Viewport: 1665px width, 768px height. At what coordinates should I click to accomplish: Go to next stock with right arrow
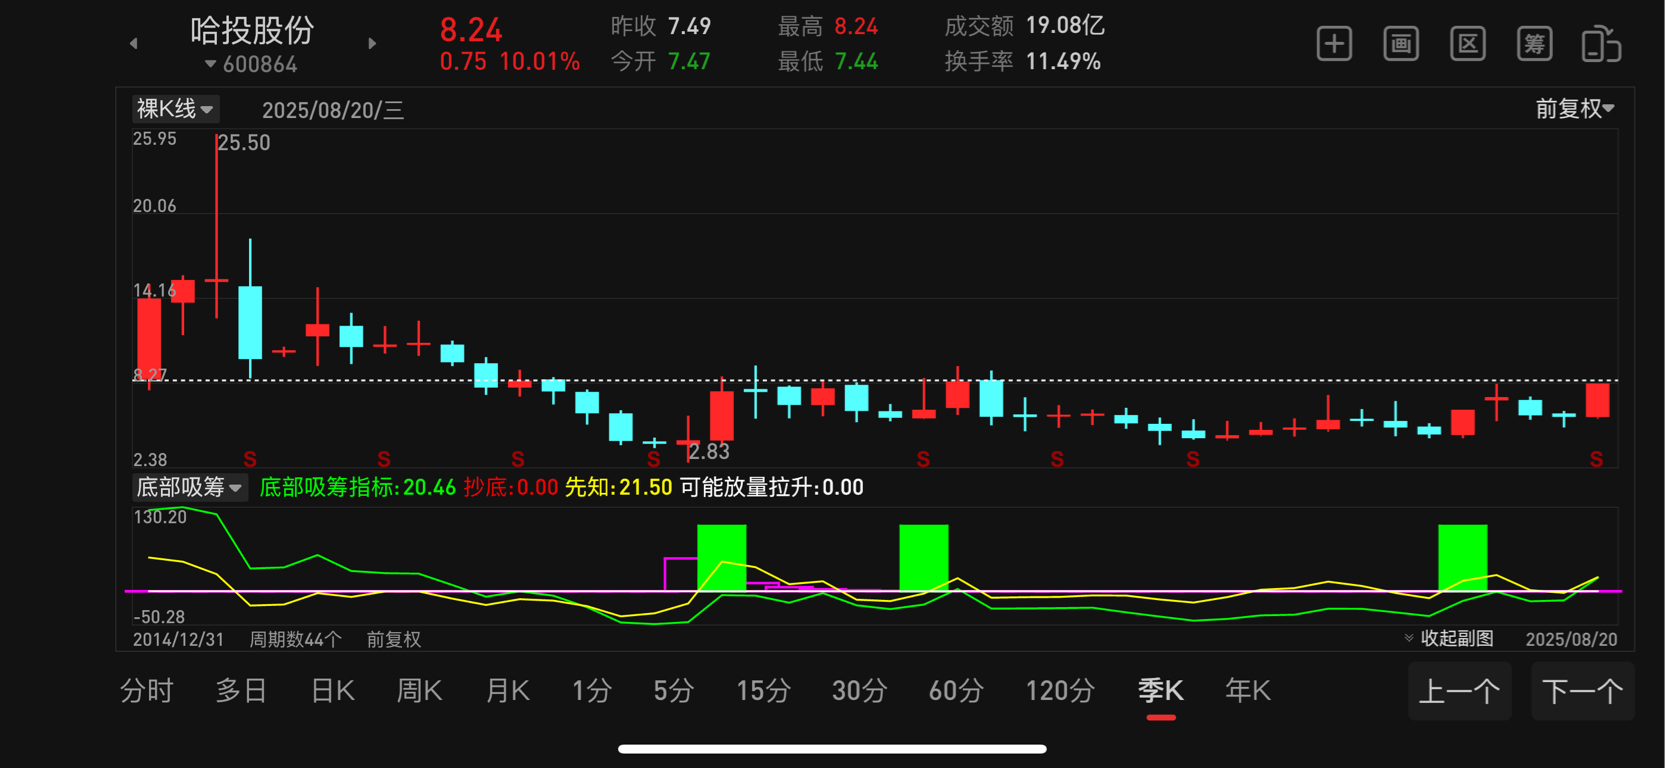pos(372,44)
